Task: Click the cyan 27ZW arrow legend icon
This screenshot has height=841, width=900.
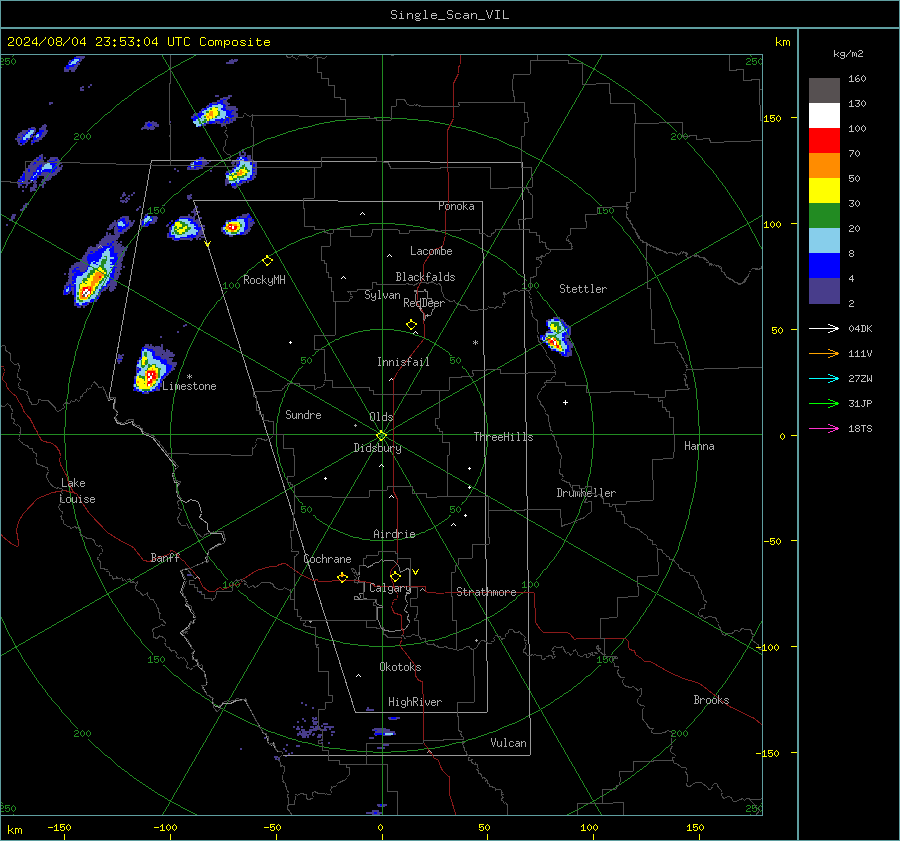Action: pos(824,378)
